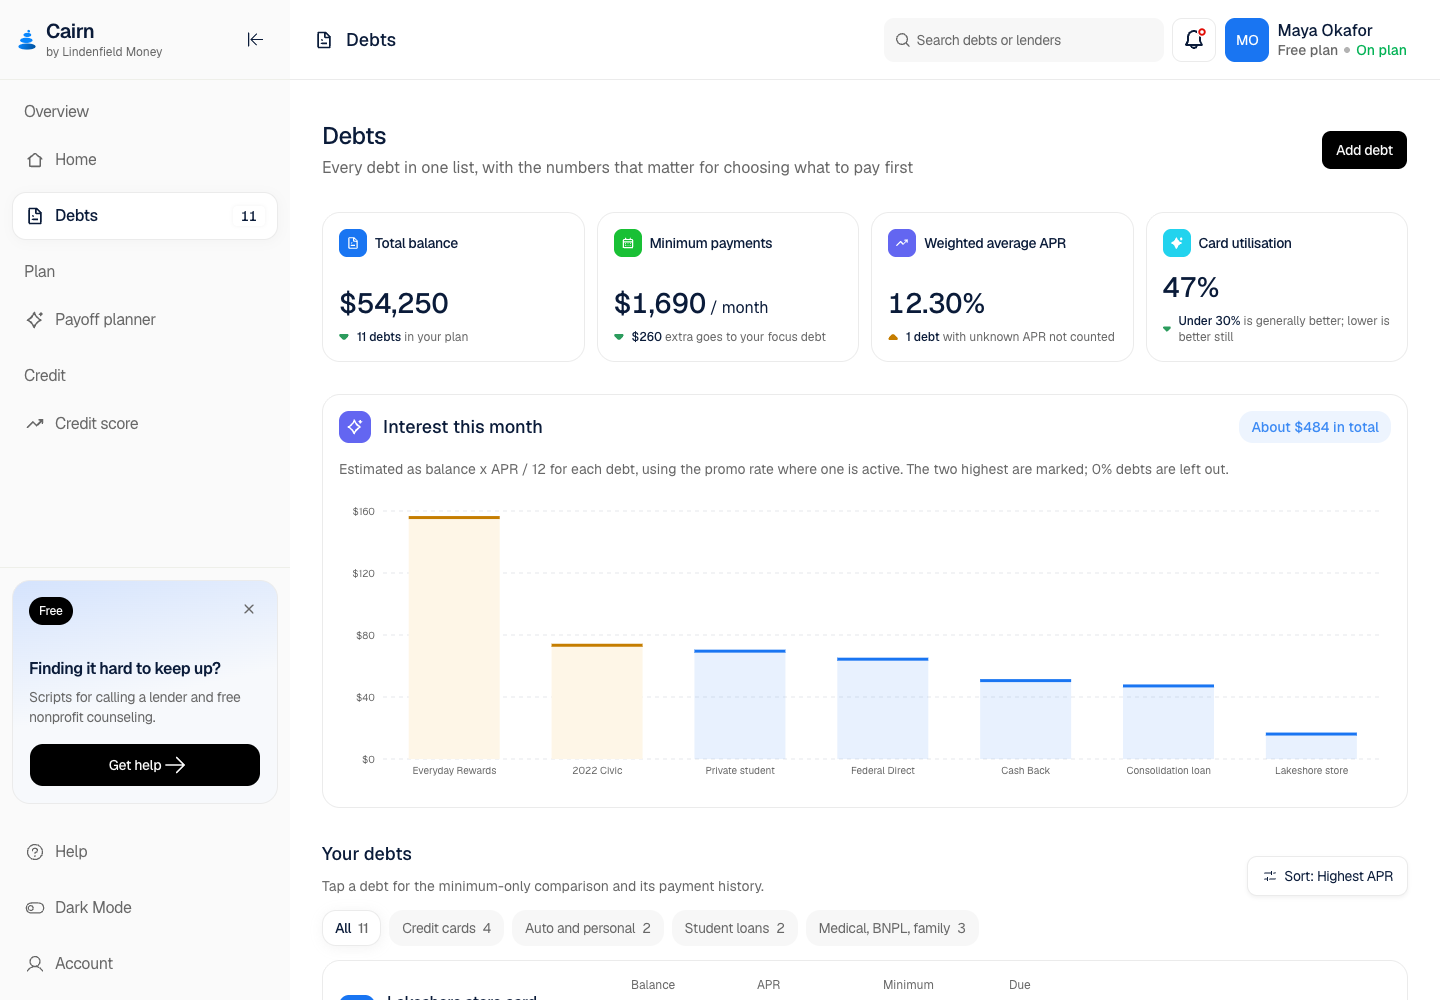Click the Minimum payments calendar icon
Viewport: 1440px width, 1000px height.
tap(628, 243)
